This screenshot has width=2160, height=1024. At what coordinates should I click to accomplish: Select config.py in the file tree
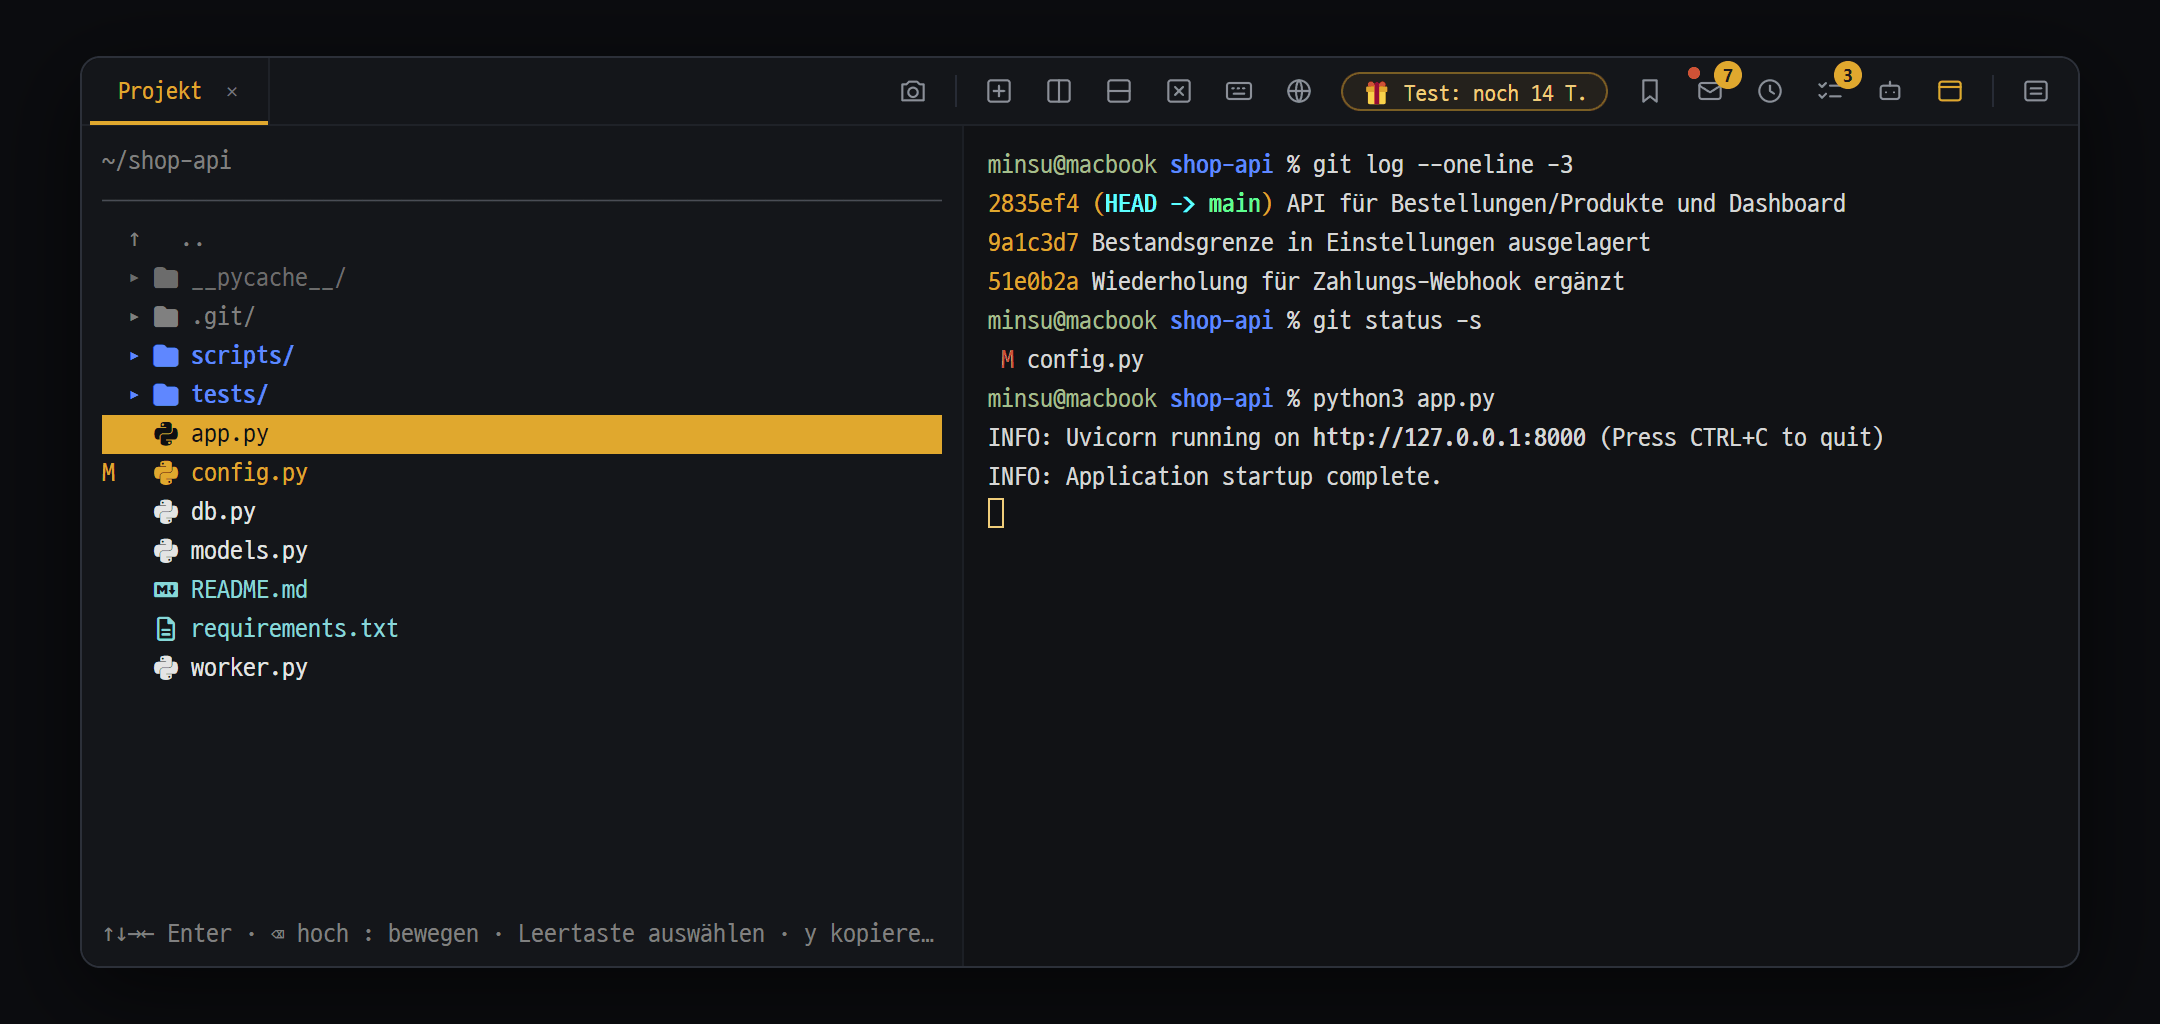522,473
